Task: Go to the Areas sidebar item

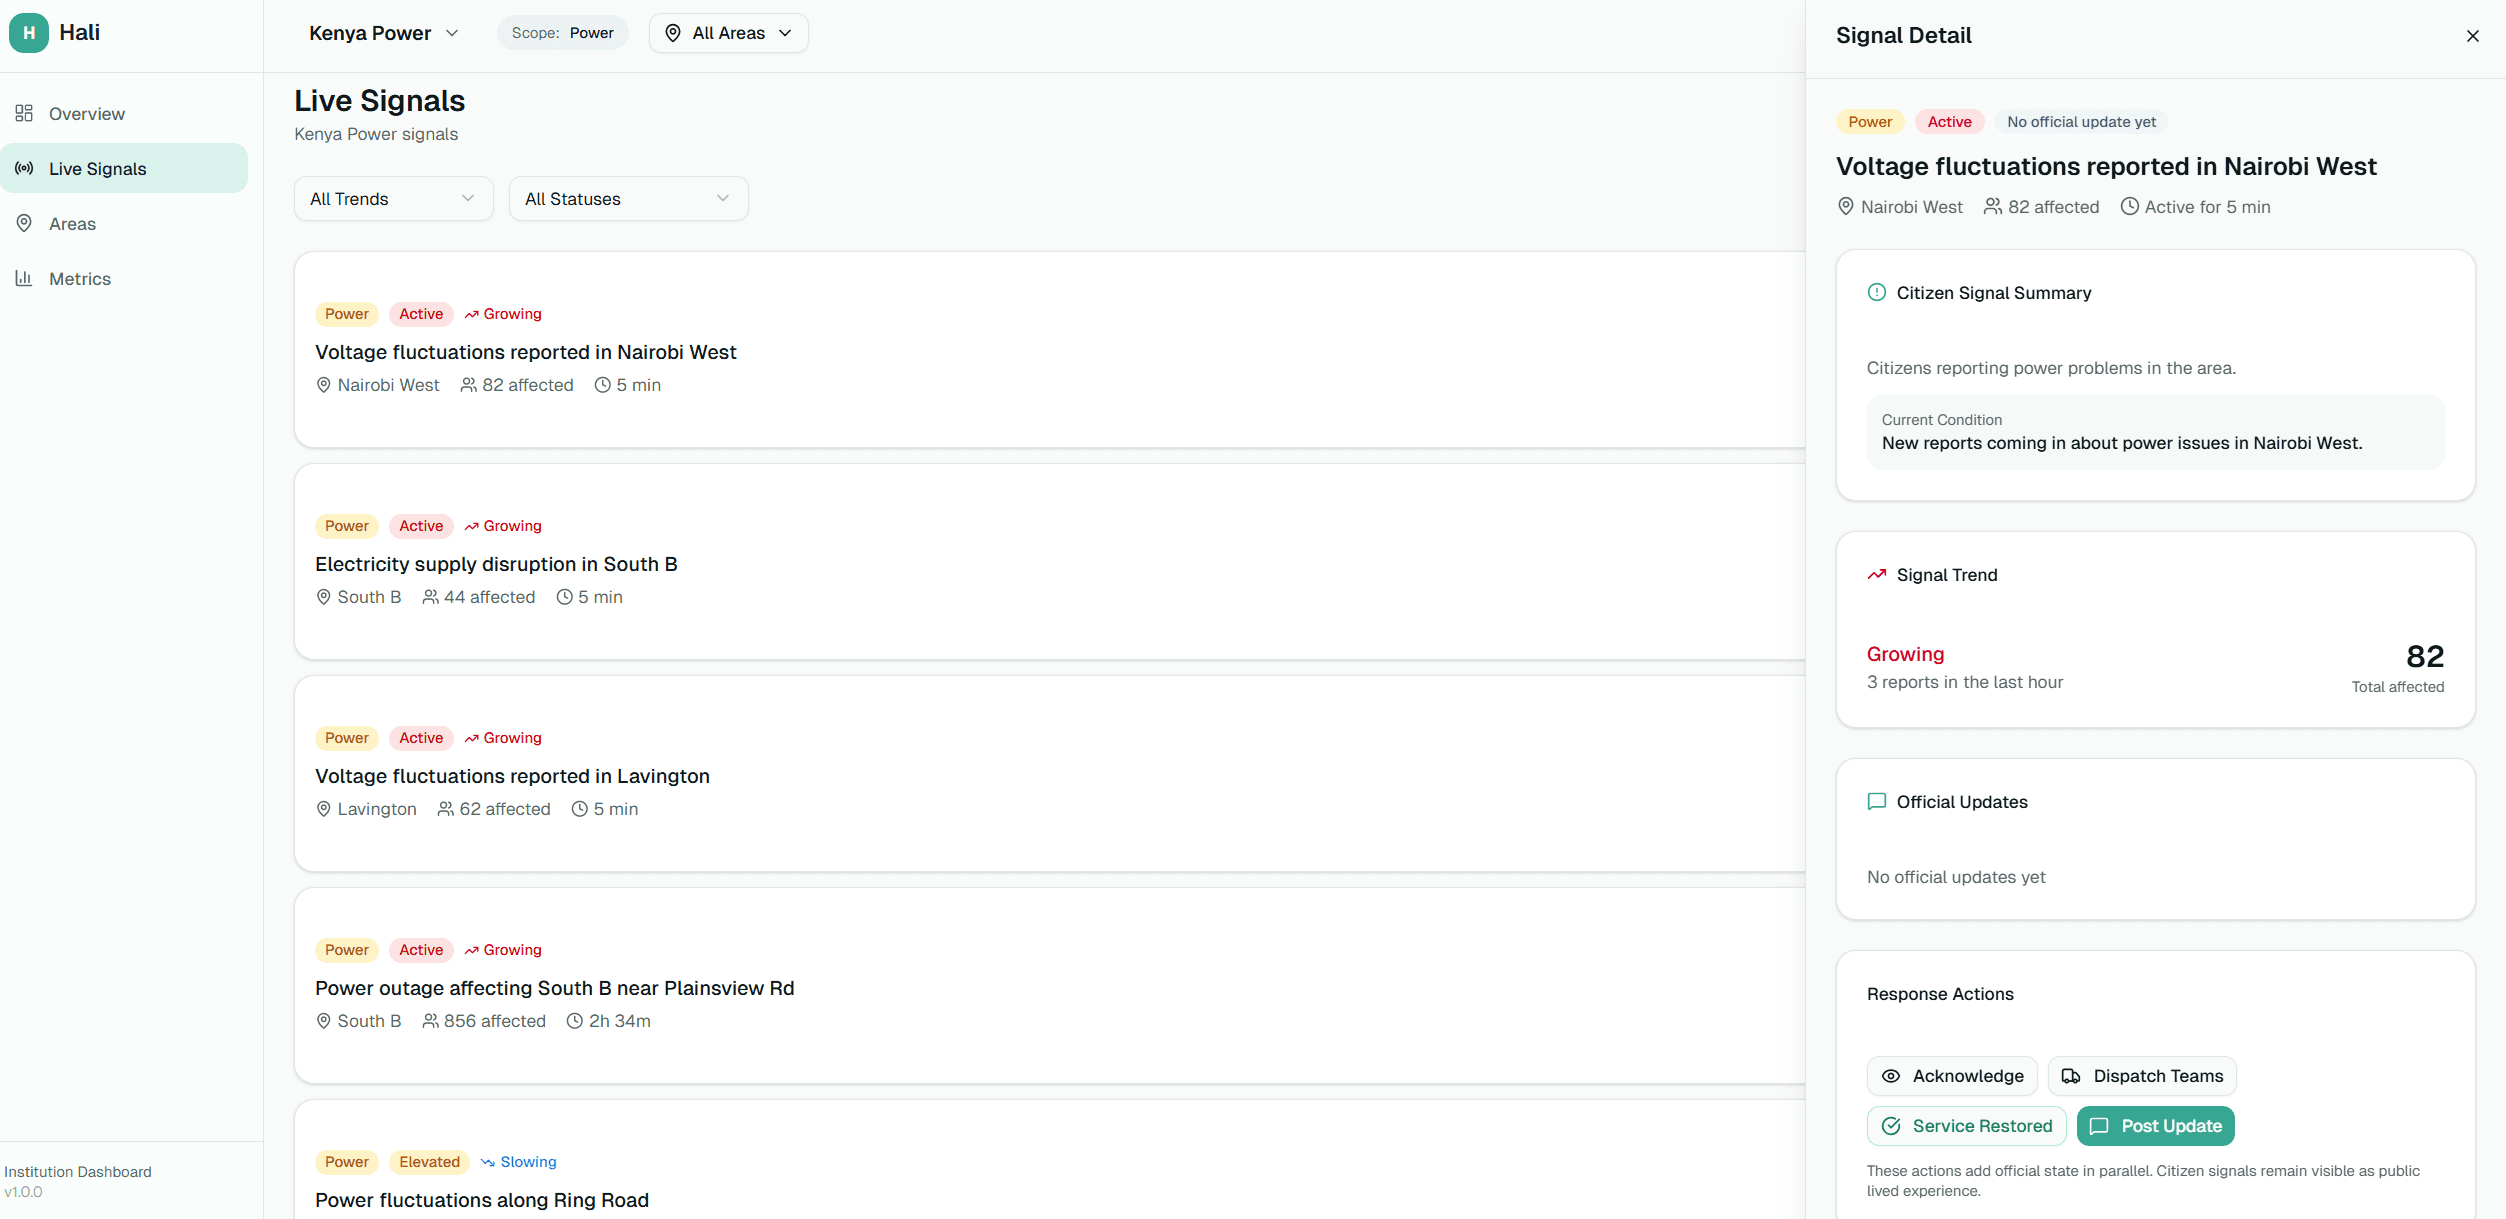Action: (124, 223)
